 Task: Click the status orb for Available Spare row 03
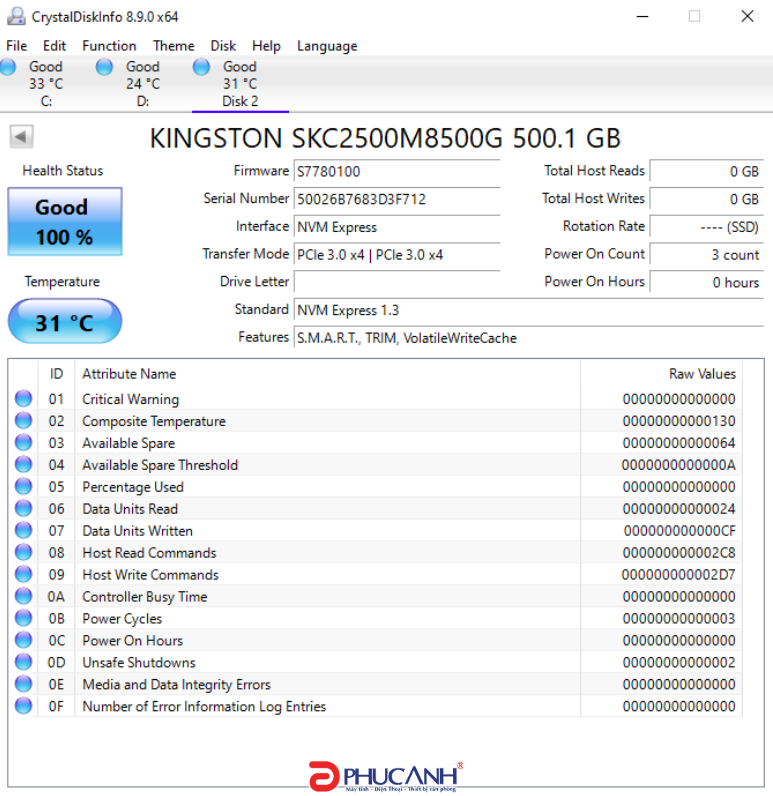click(23, 442)
